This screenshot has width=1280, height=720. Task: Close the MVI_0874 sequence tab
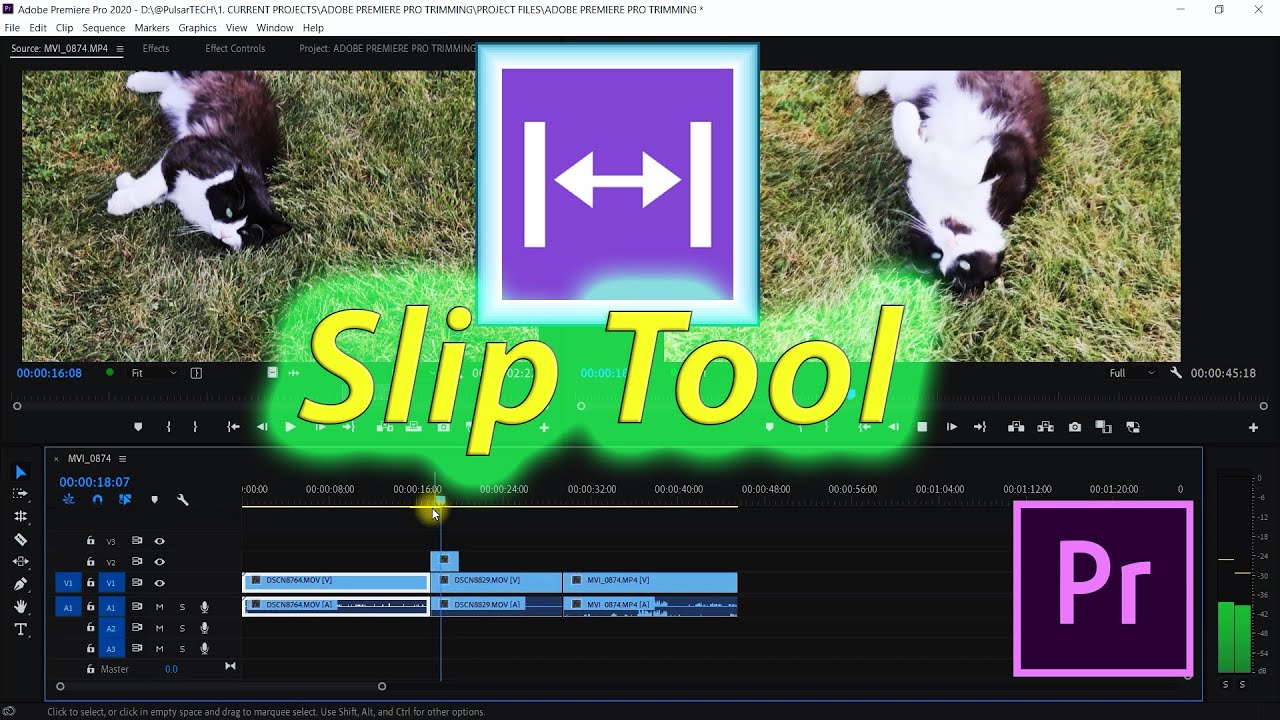tap(56, 459)
